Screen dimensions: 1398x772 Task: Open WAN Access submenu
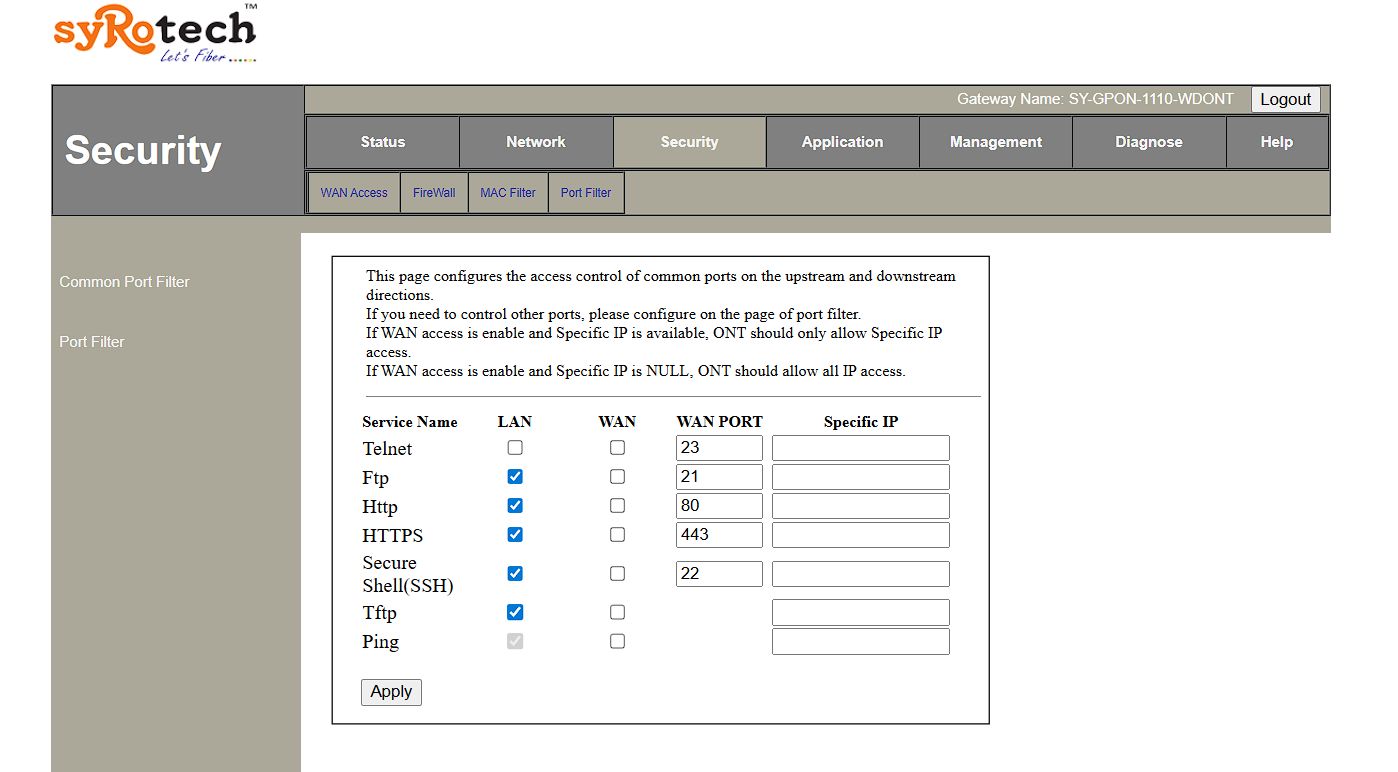(x=354, y=193)
